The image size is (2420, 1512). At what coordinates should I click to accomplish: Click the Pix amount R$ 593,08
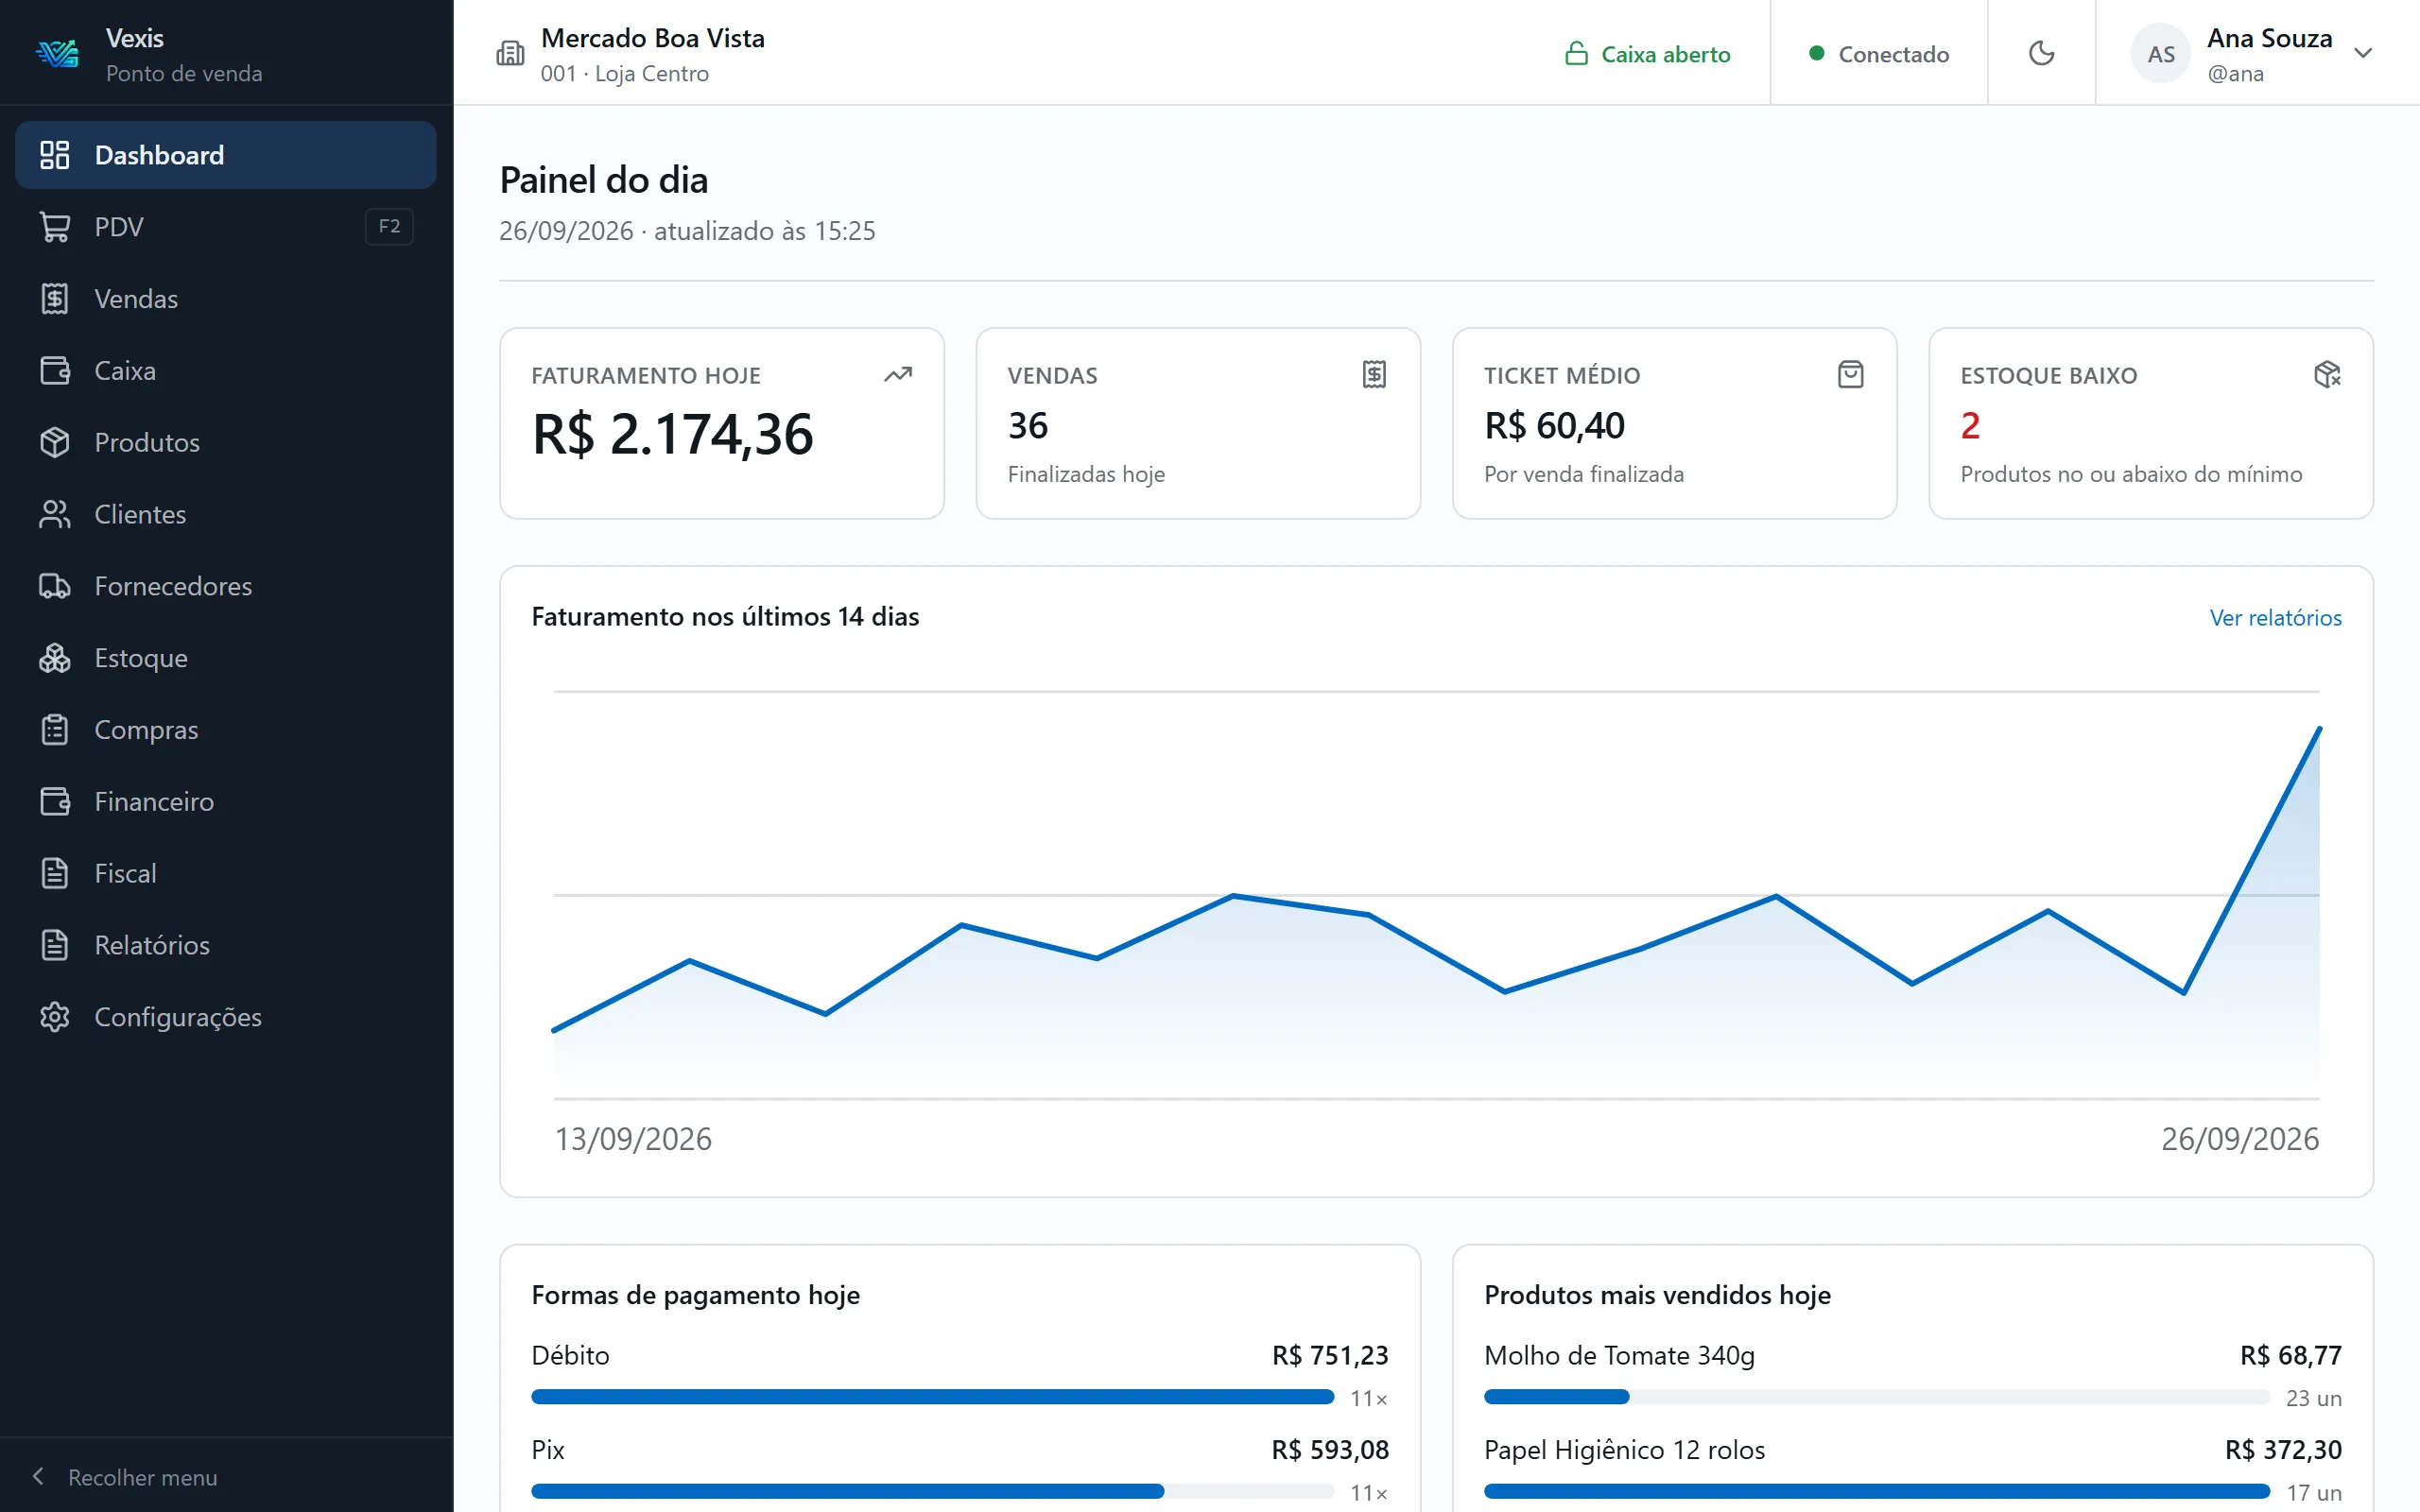click(x=1330, y=1449)
